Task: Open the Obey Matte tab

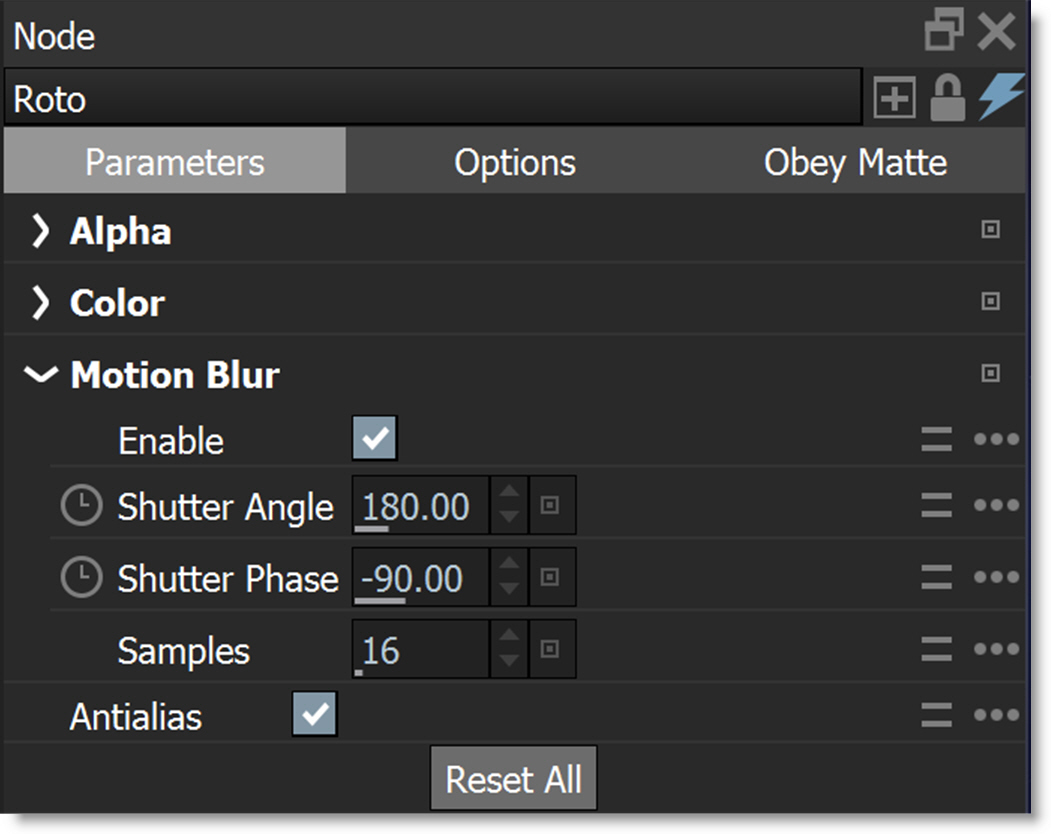Action: 855,162
